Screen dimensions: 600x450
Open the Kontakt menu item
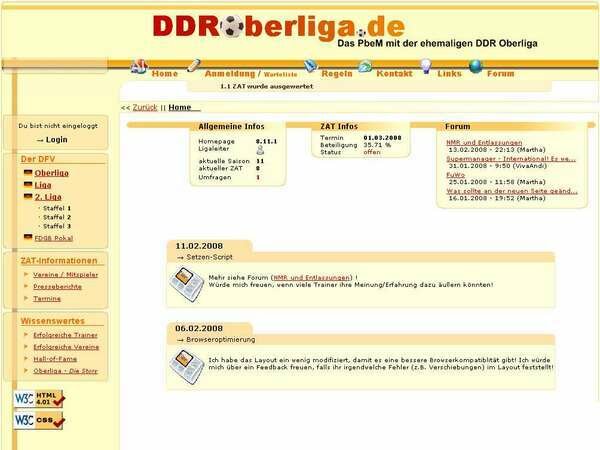(395, 73)
